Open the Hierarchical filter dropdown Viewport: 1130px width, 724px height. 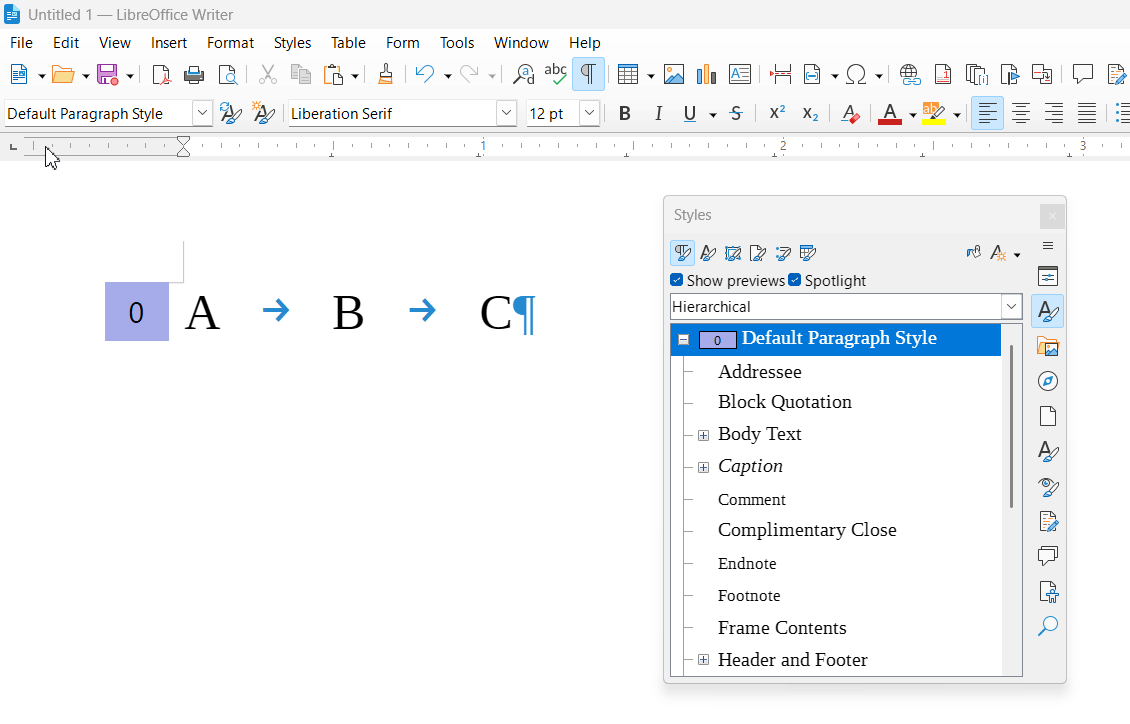point(1011,307)
